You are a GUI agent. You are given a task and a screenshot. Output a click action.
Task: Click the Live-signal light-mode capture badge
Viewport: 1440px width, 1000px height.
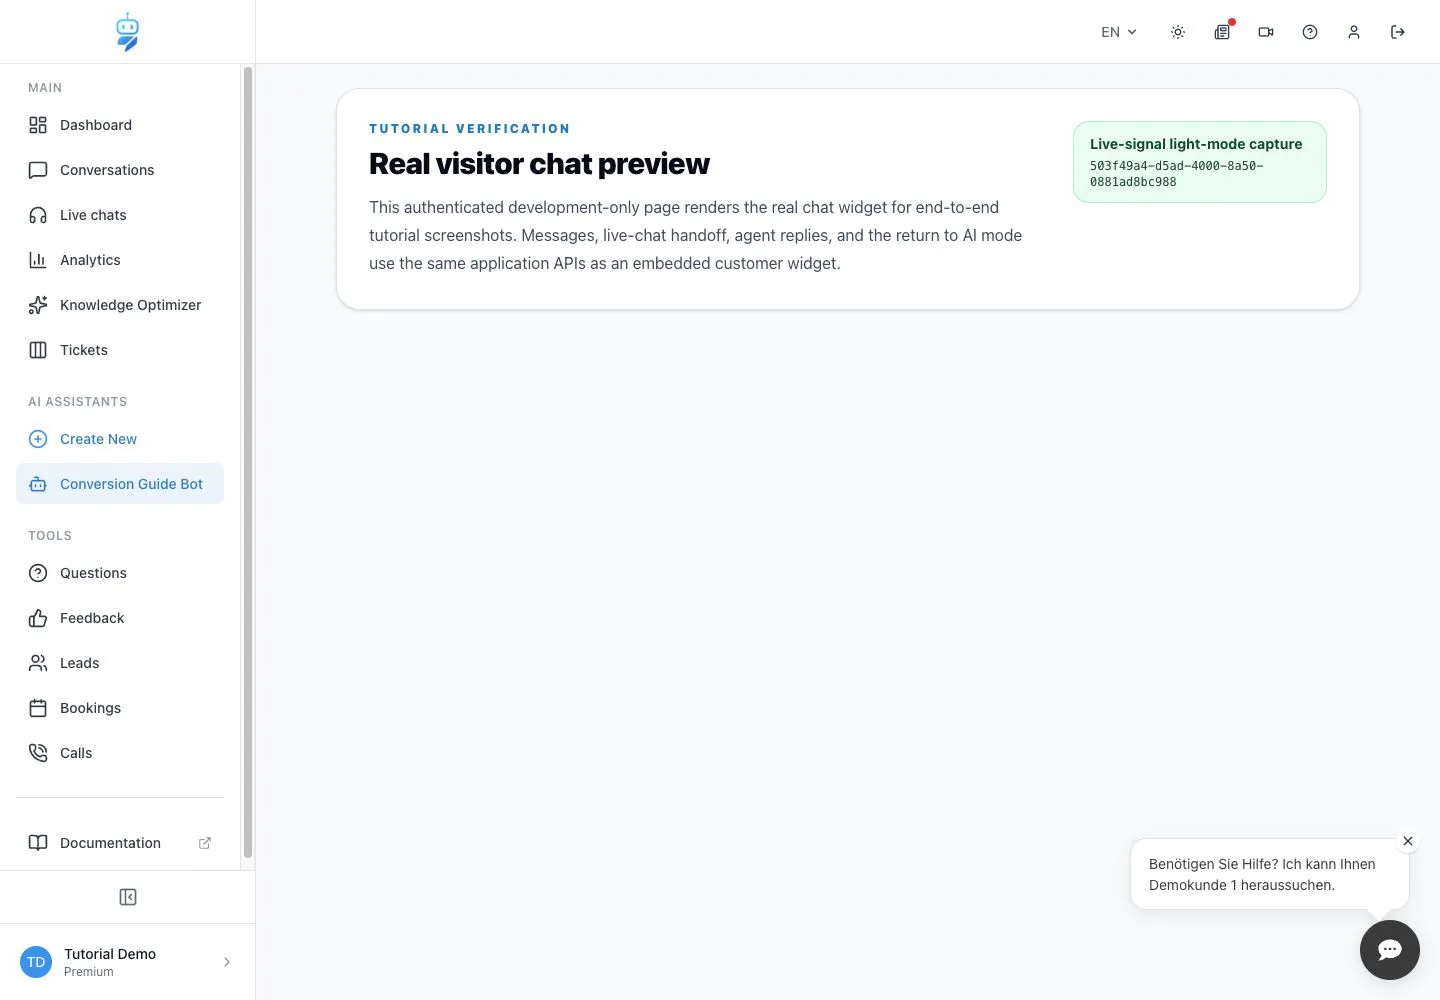(x=1200, y=162)
